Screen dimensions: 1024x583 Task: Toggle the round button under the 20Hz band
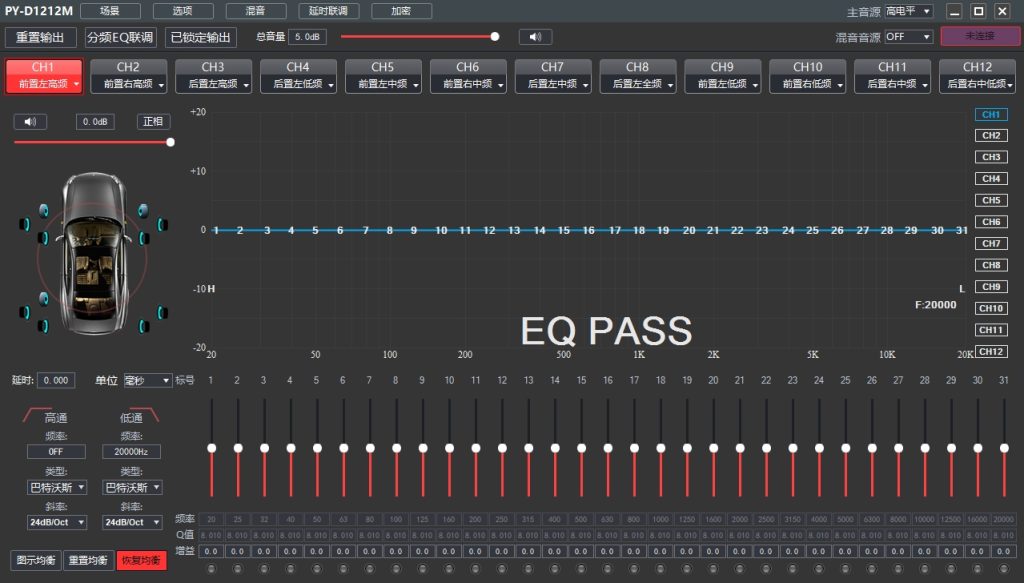pos(211,569)
